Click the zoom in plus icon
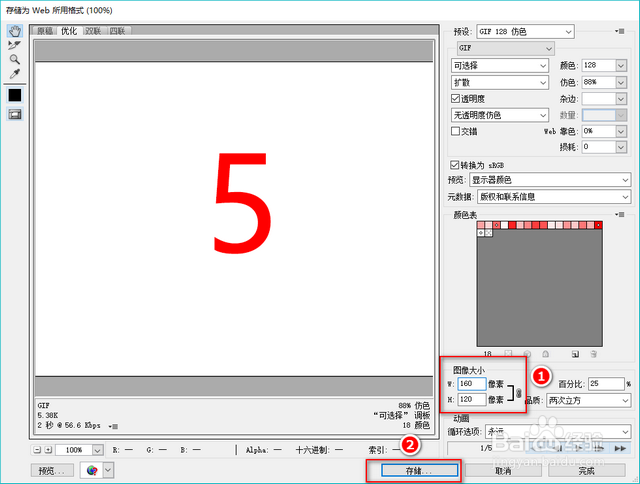 click(x=48, y=450)
